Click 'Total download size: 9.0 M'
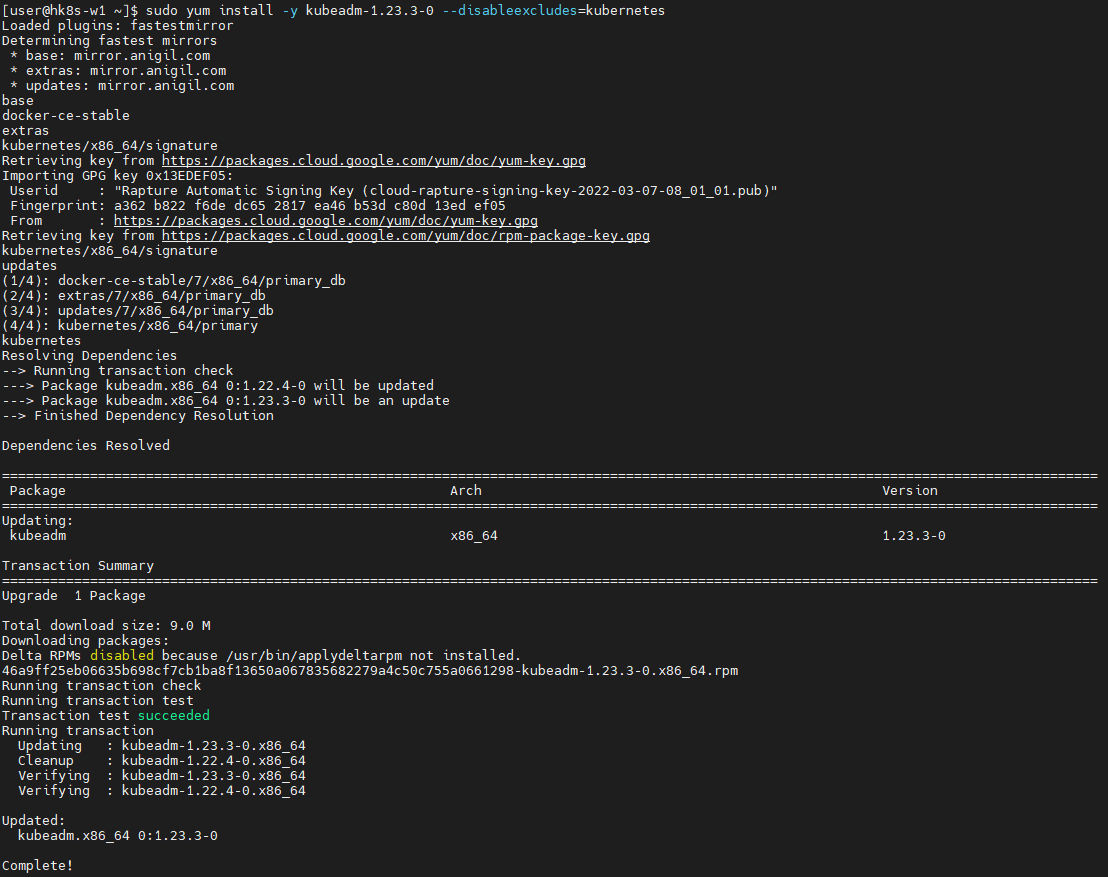 (106, 625)
